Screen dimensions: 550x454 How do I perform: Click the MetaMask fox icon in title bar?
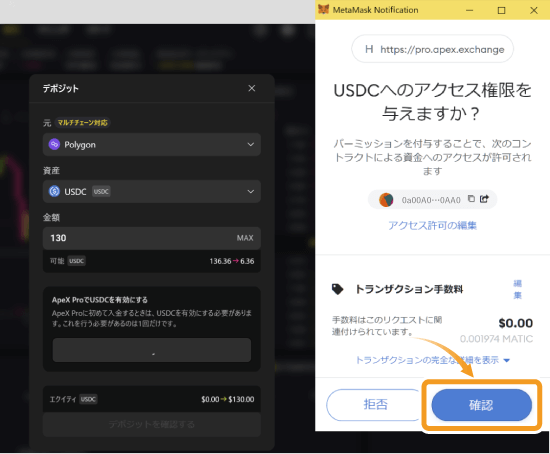coord(323,9)
